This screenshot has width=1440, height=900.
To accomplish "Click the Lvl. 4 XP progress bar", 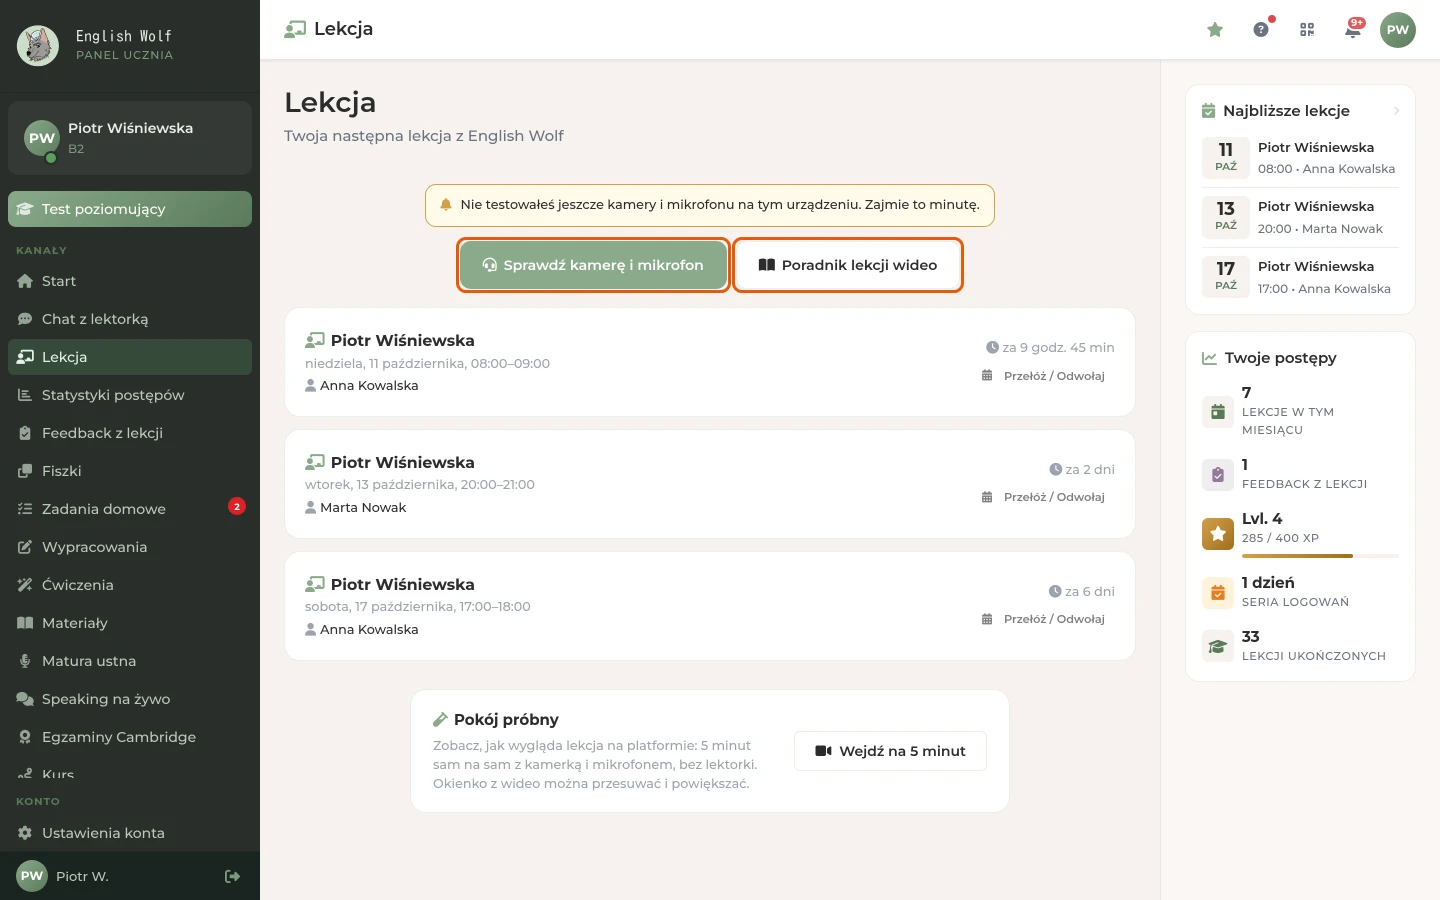I will tap(1320, 556).
